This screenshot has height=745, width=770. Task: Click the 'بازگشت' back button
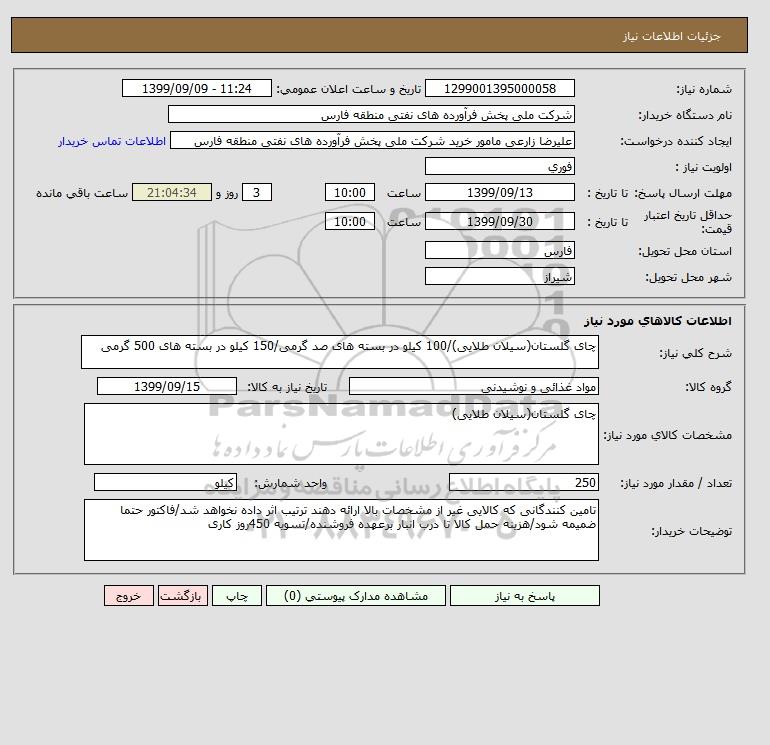click(183, 596)
